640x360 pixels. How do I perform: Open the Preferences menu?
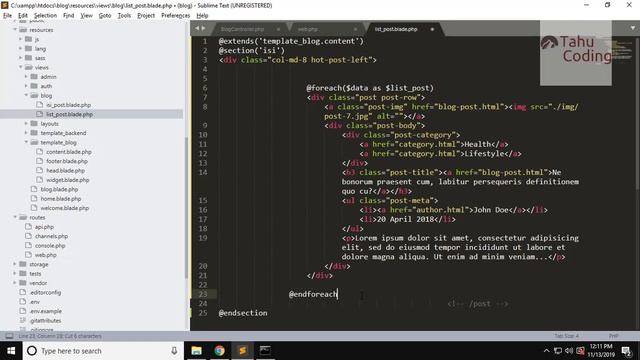coord(176,16)
